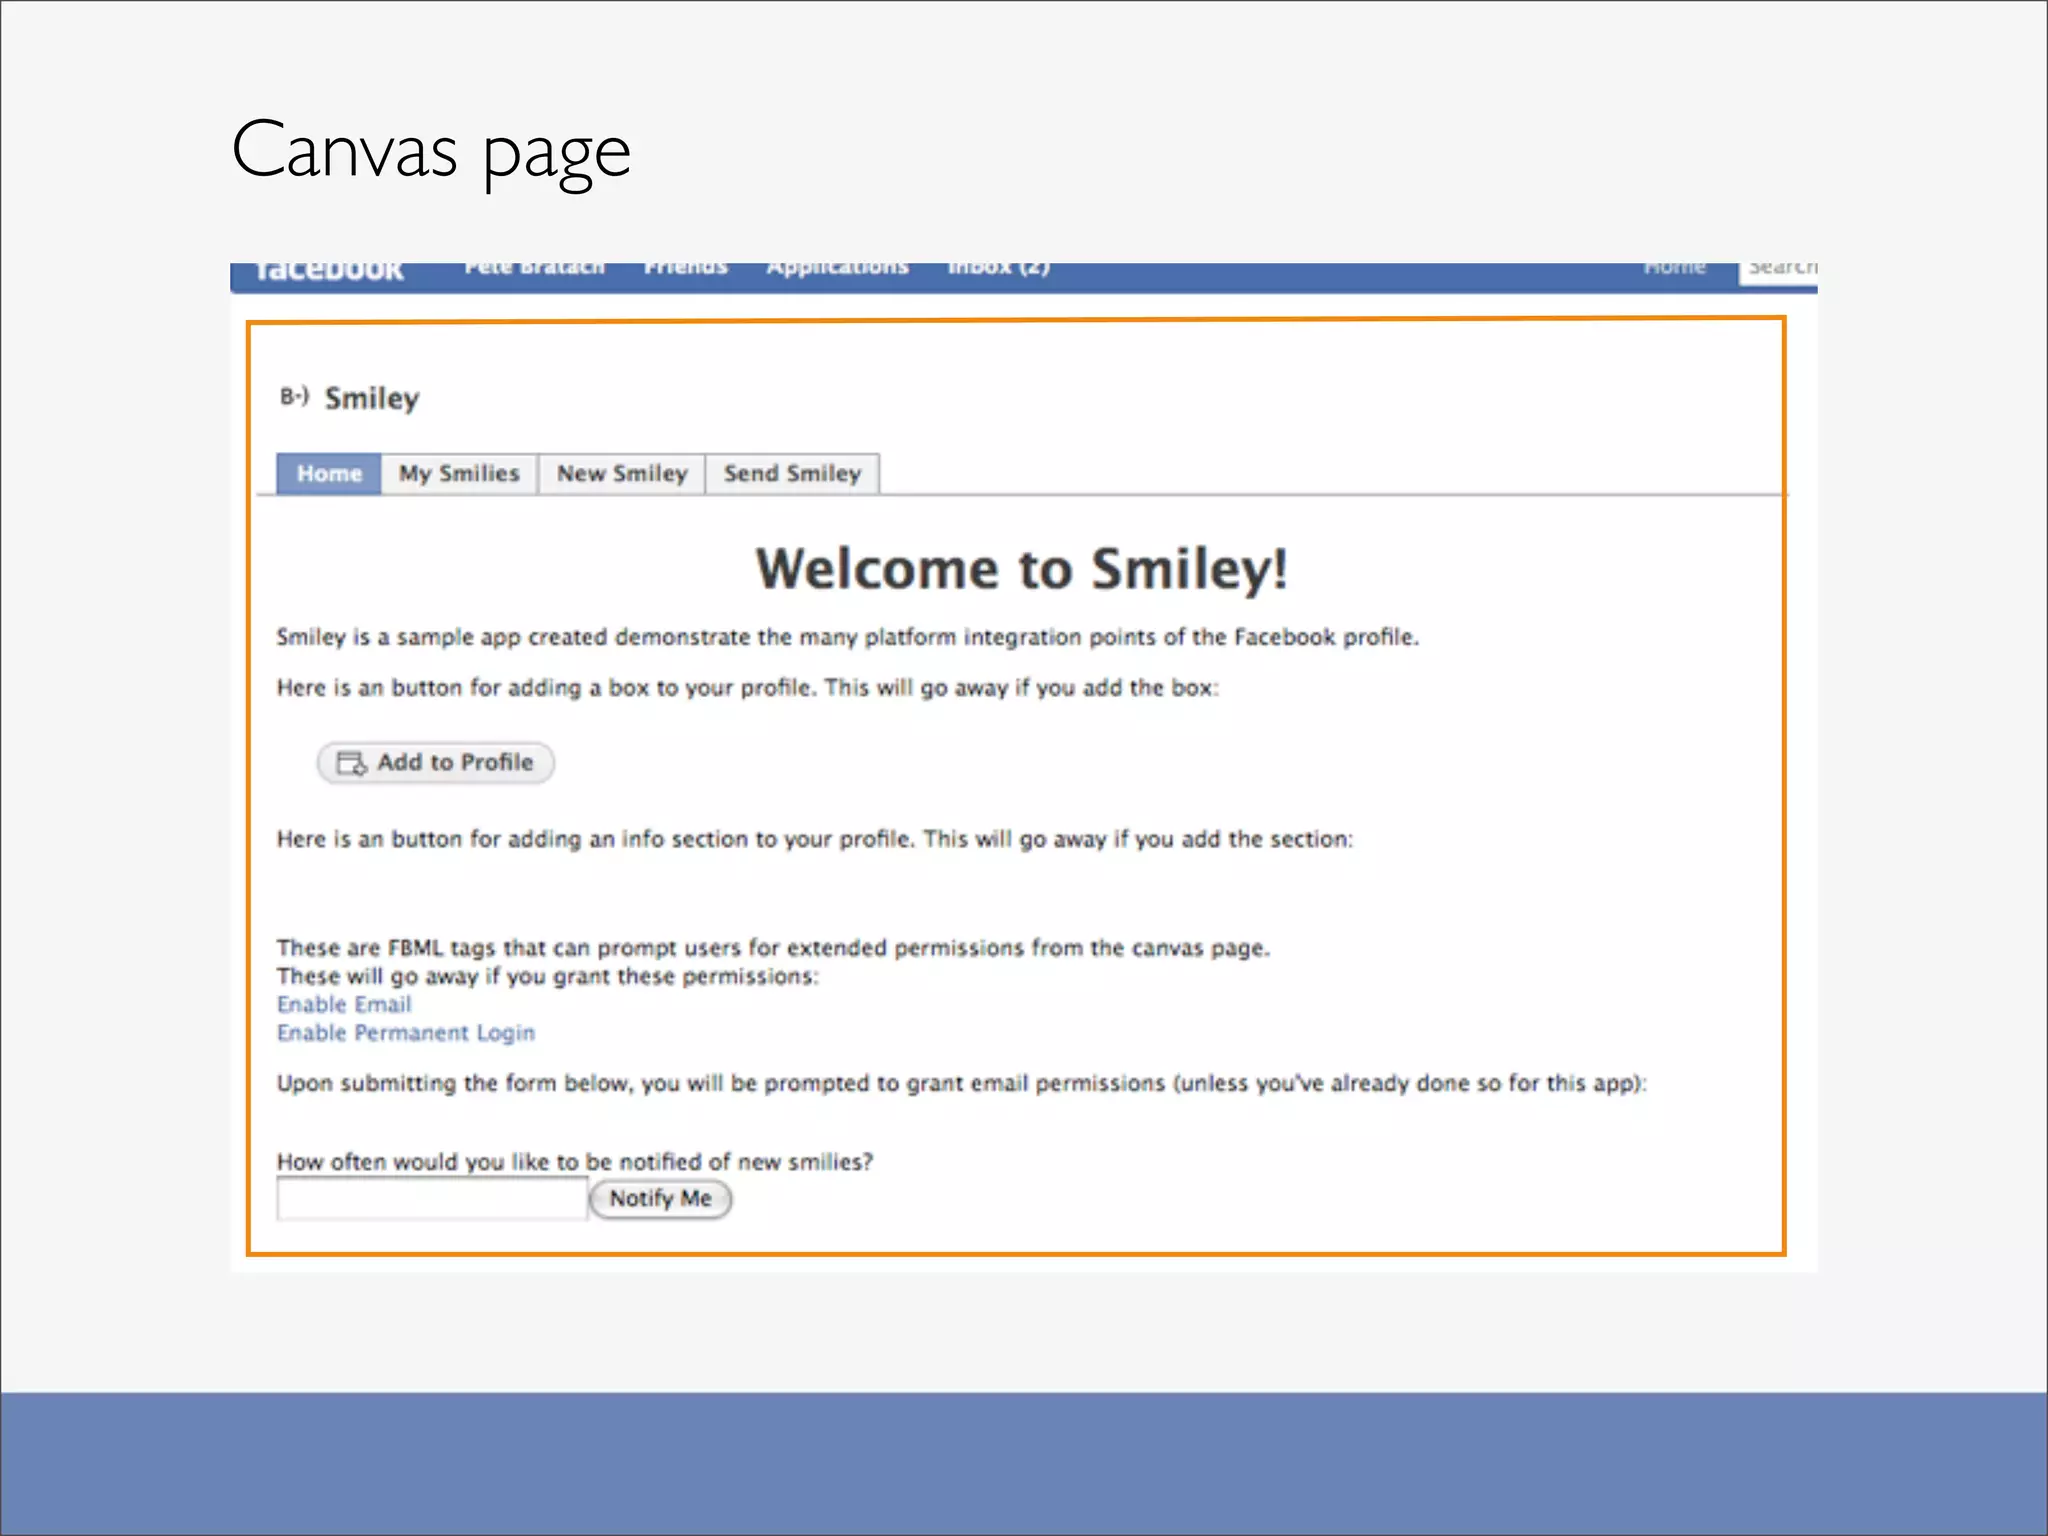The width and height of the screenshot is (2048, 1536).
Task: Open the New Smiley tab
Action: click(x=622, y=474)
